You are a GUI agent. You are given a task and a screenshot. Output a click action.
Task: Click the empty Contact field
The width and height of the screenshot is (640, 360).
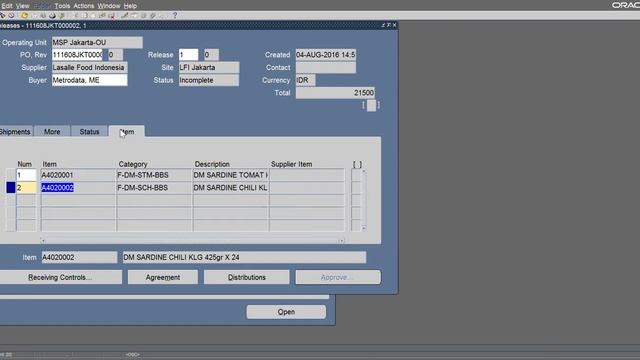tap(326, 67)
